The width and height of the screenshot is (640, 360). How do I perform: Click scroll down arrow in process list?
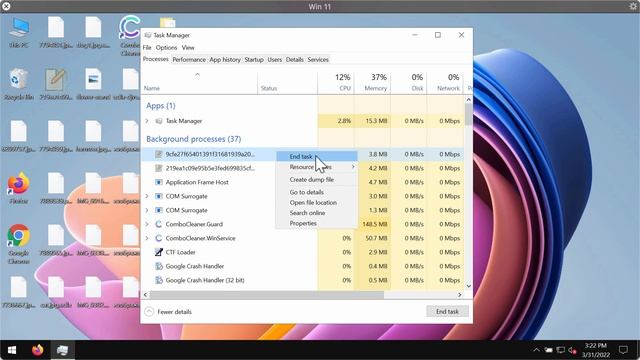coord(469,286)
